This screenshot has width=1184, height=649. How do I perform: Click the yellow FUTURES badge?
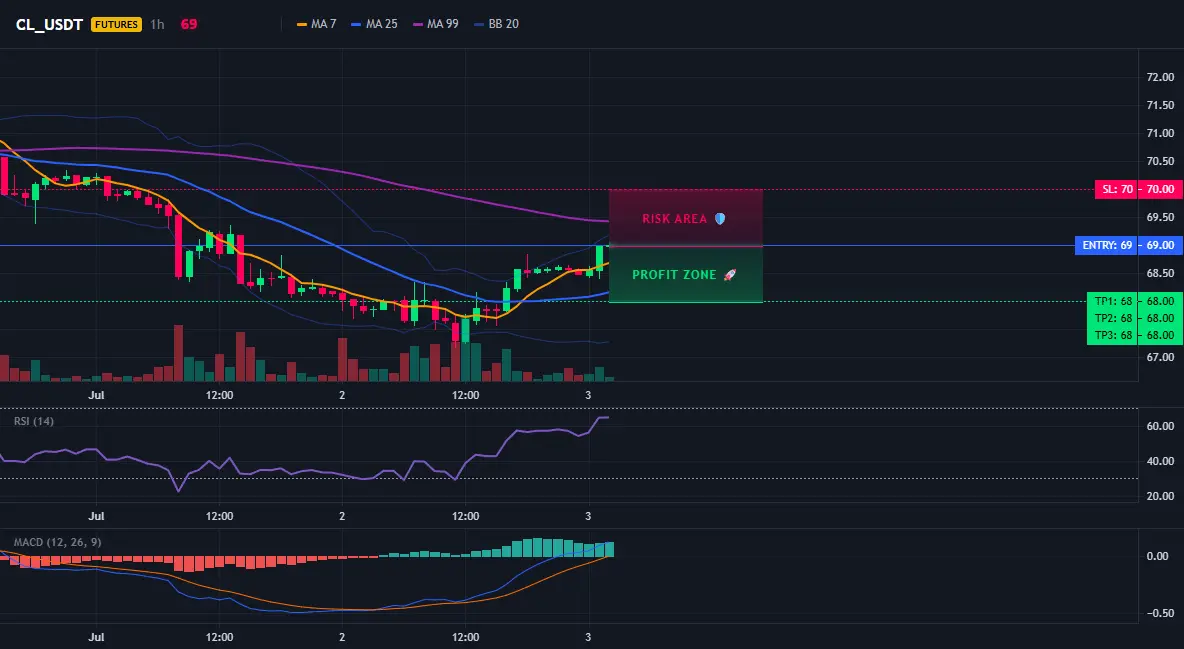point(116,24)
